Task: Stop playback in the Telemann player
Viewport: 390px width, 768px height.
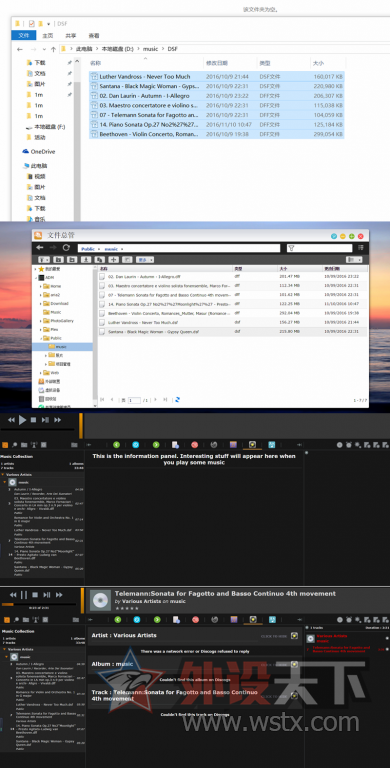Action: pyautogui.click(x=35, y=595)
